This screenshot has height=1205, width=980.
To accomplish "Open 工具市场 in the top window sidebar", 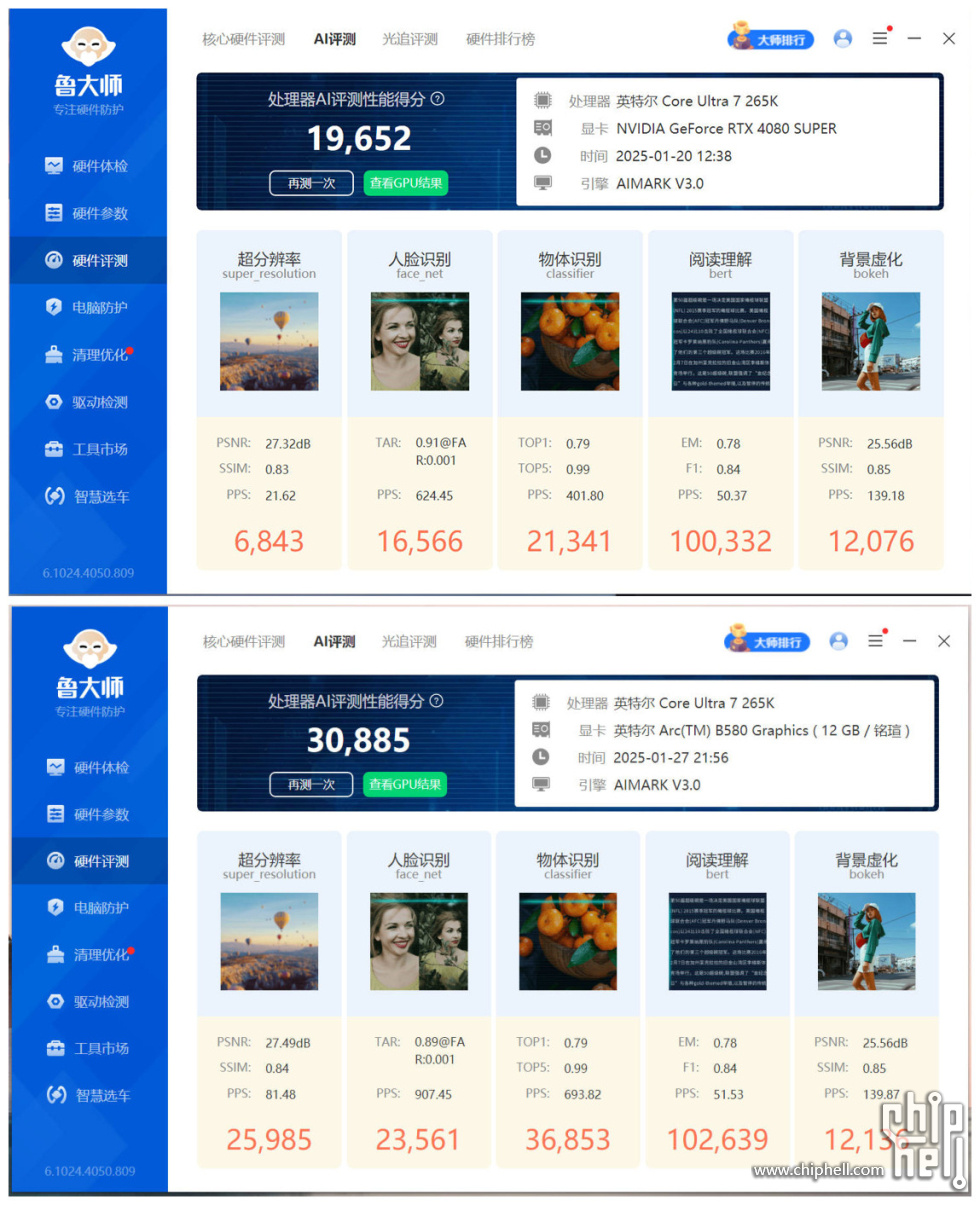I will click(x=87, y=449).
